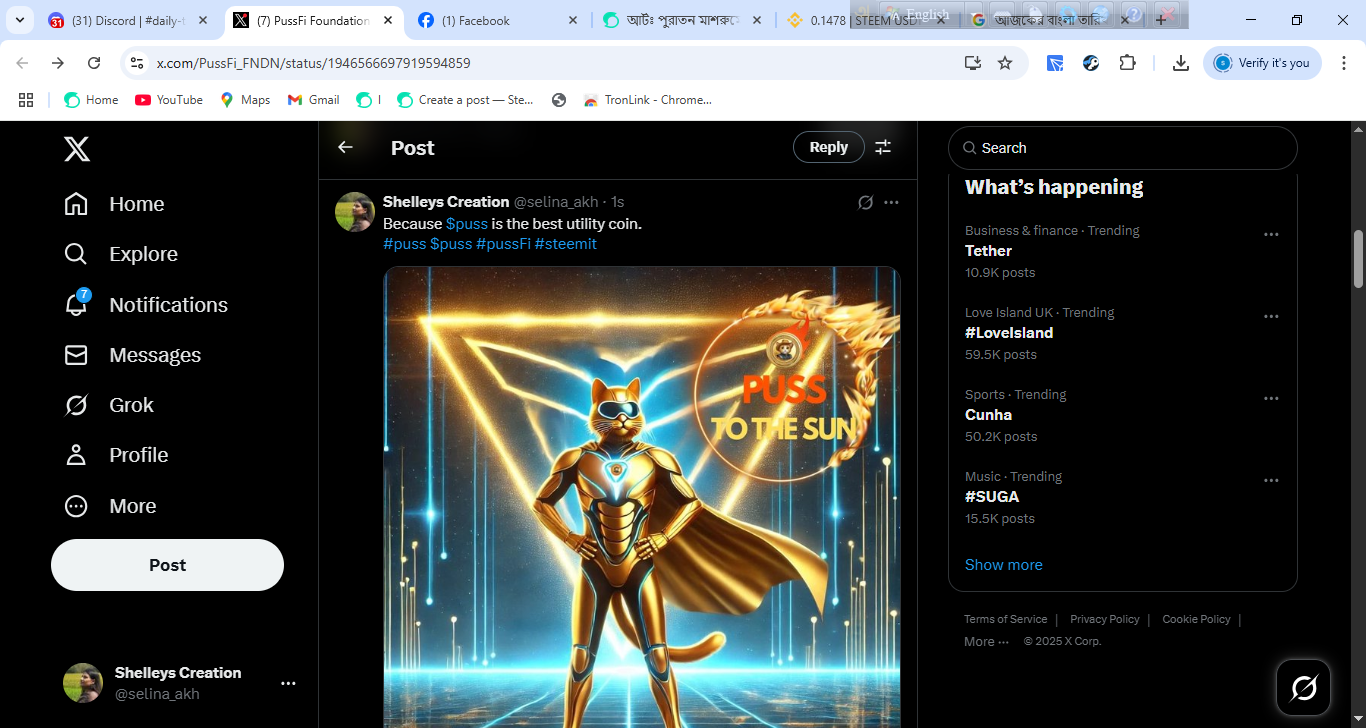Click the Shelleys Creation name on post

(446, 202)
